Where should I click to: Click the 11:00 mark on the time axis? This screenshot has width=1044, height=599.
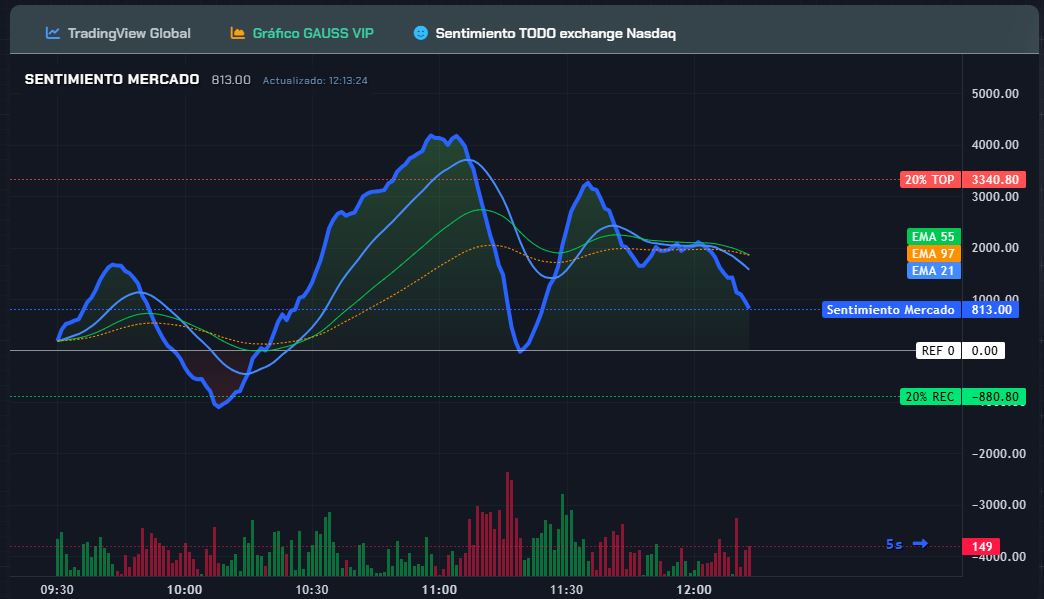point(440,589)
